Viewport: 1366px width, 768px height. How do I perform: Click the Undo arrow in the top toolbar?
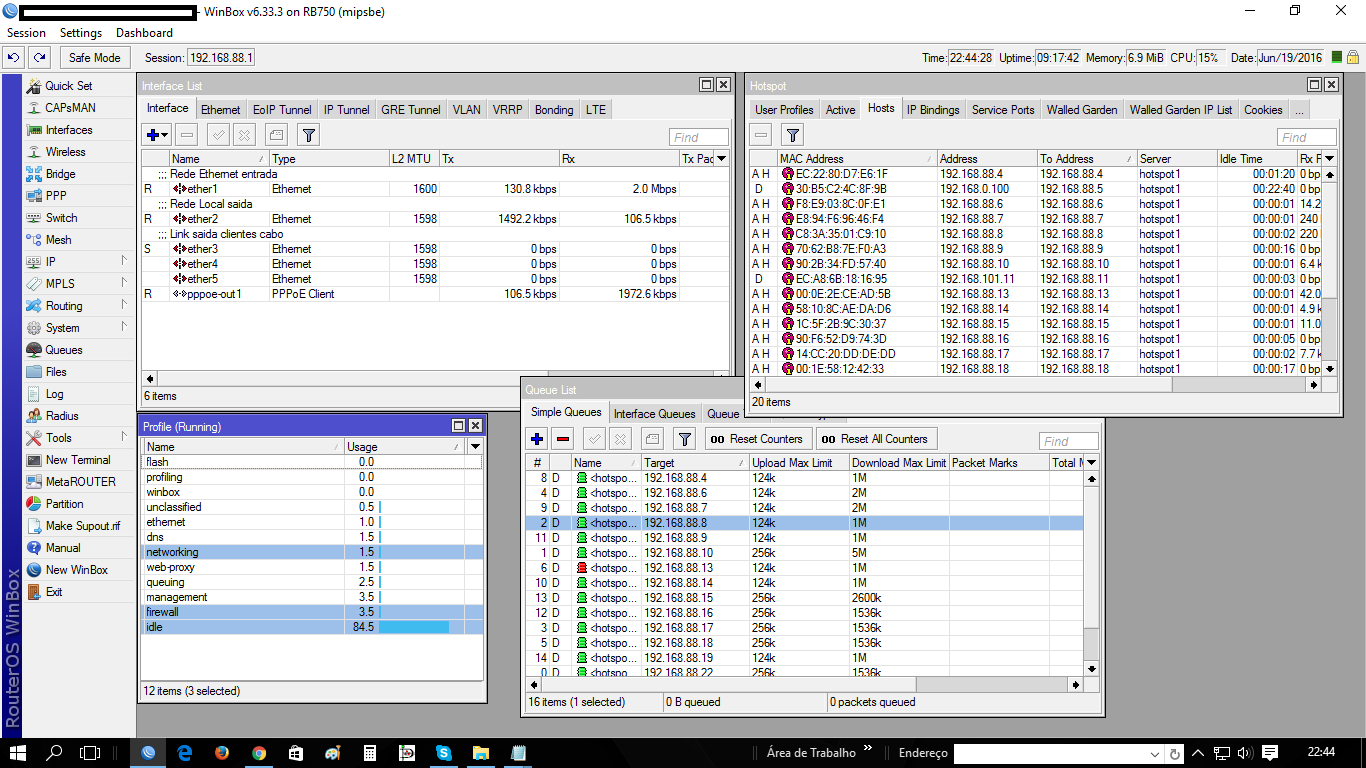click(x=14, y=58)
